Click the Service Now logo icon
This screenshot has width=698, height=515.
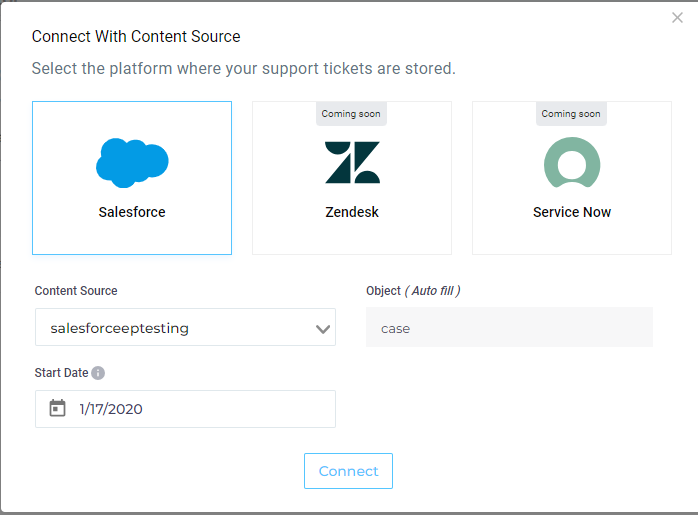(571, 162)
